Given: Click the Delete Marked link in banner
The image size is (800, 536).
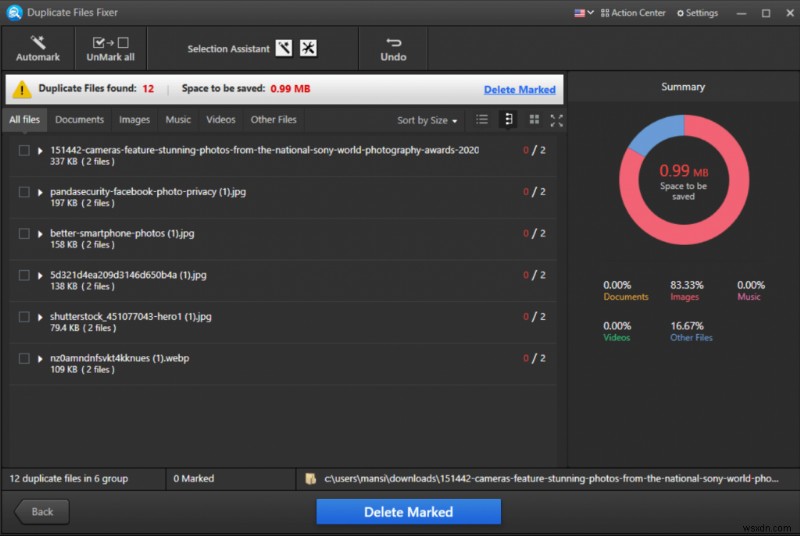Looking at the screenshot, I should pos(519,89).
